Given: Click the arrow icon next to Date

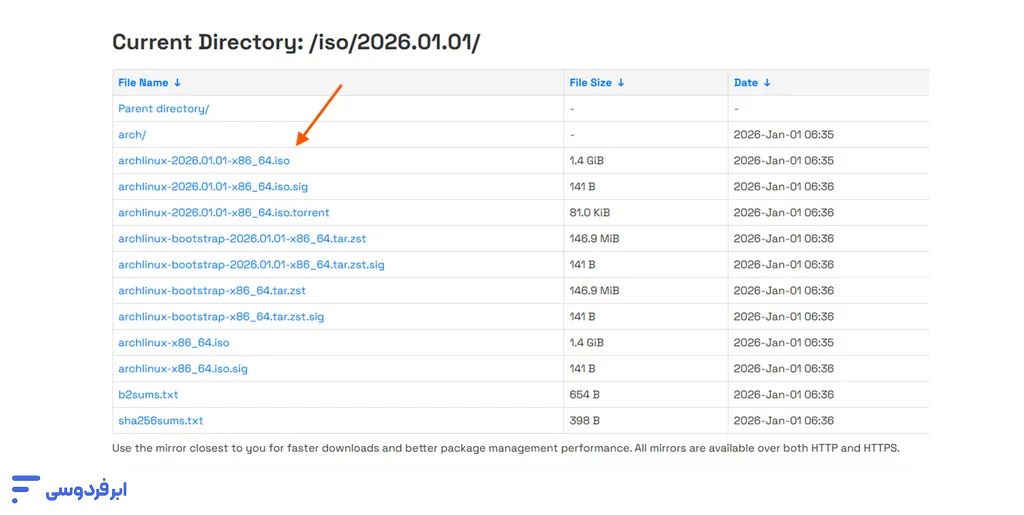Looking at the screenshot, I should [767, 83].
